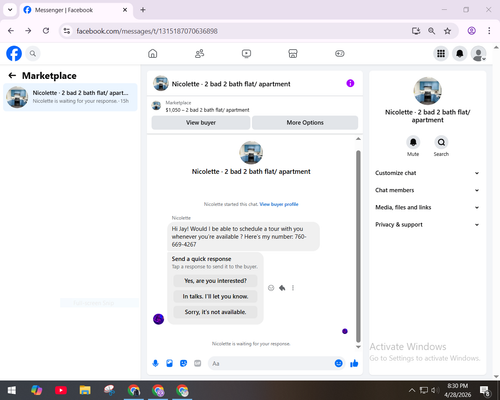Viewport: 500px width, 400px height.
Task: React to message with the emoji icon
Action: (271, 288)
